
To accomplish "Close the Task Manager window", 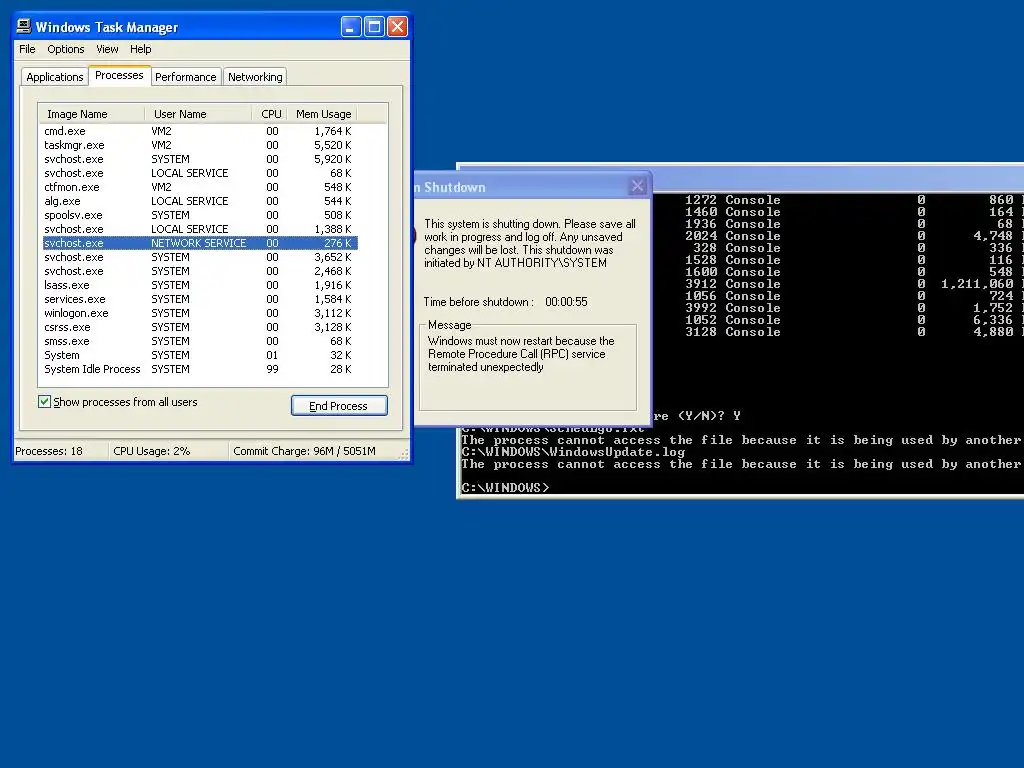I will point(397,27).
